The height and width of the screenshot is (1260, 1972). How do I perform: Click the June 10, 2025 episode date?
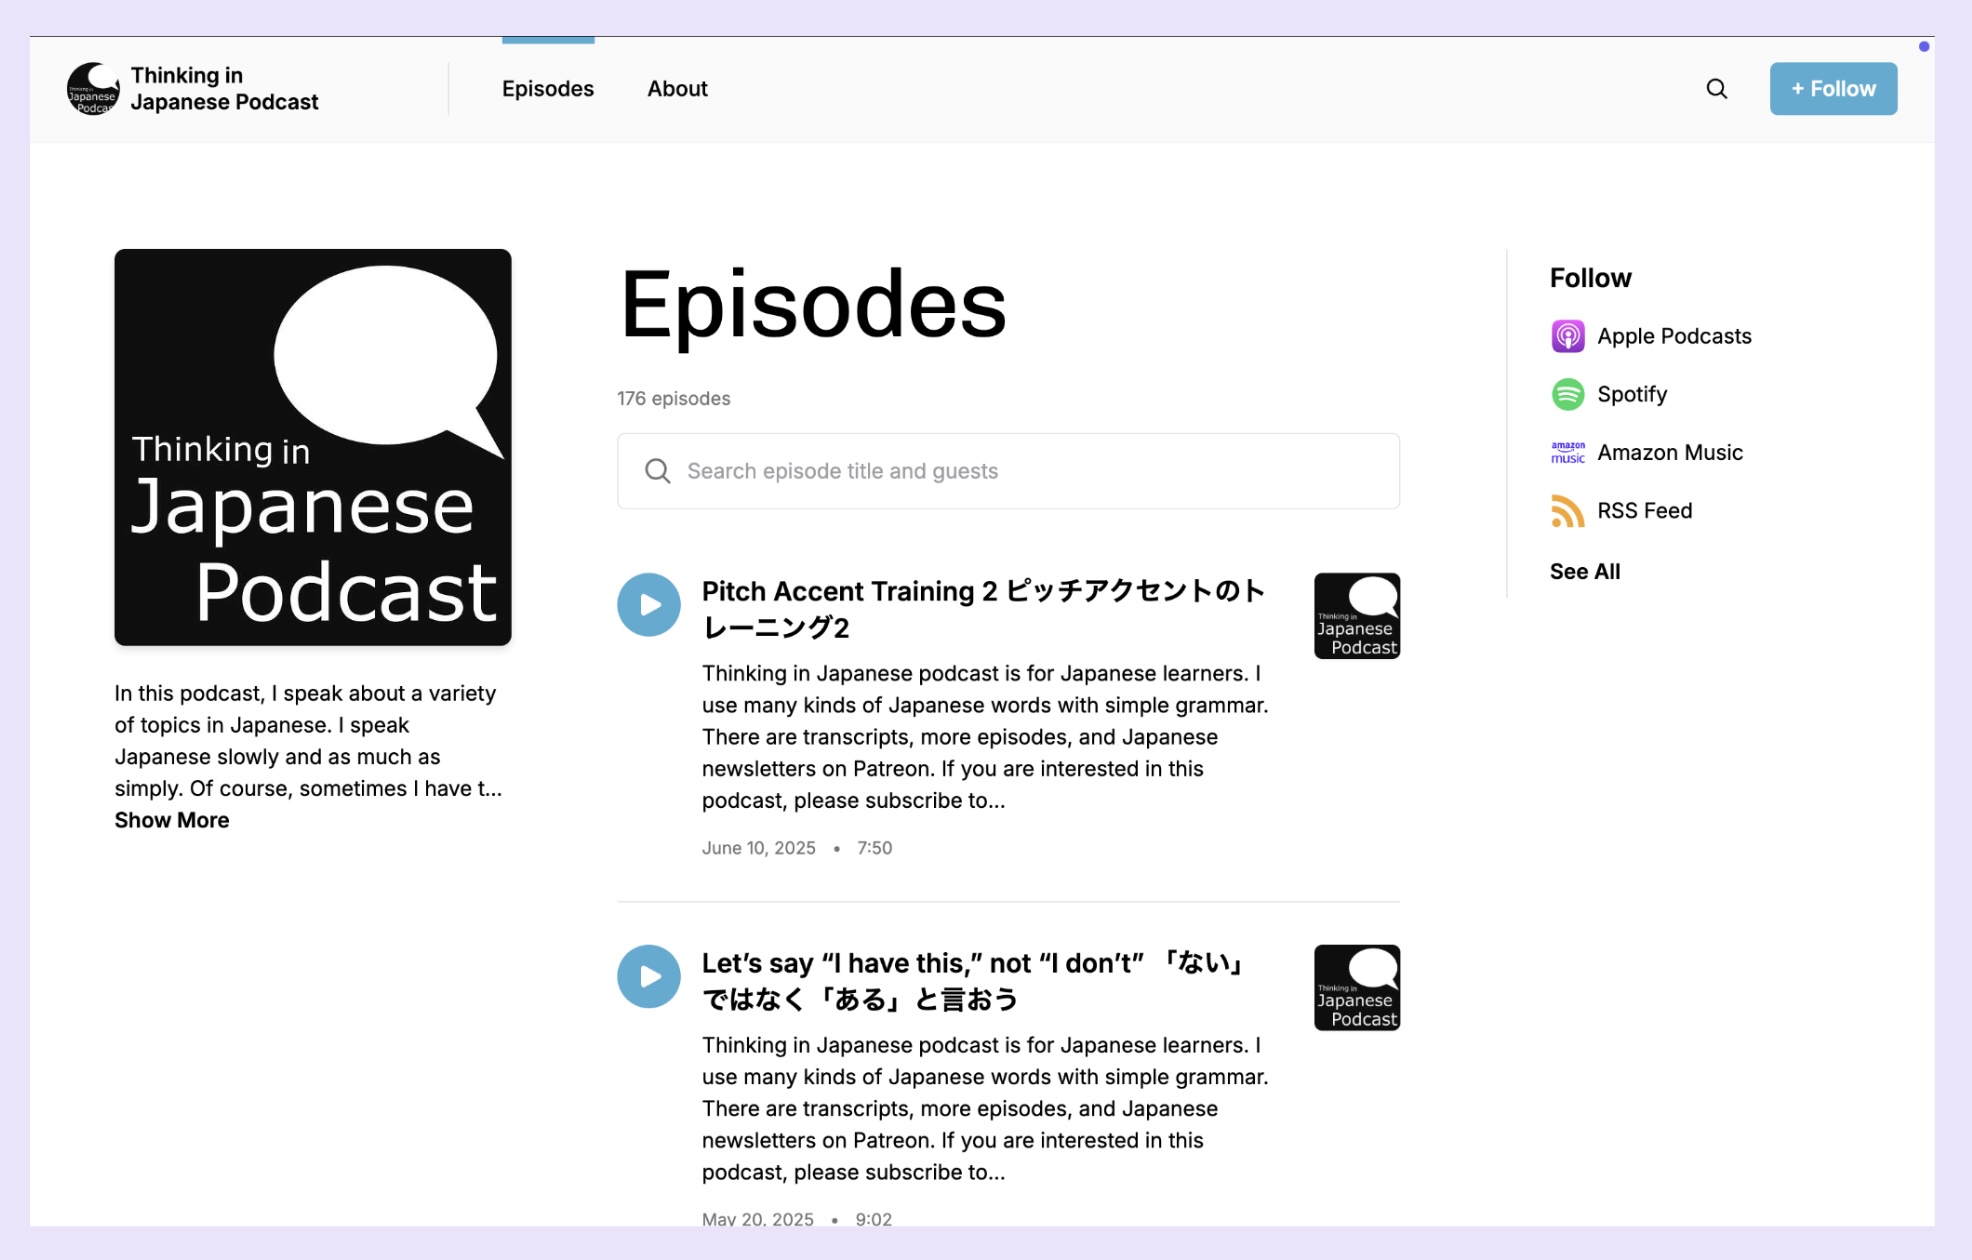pos(758,848)
